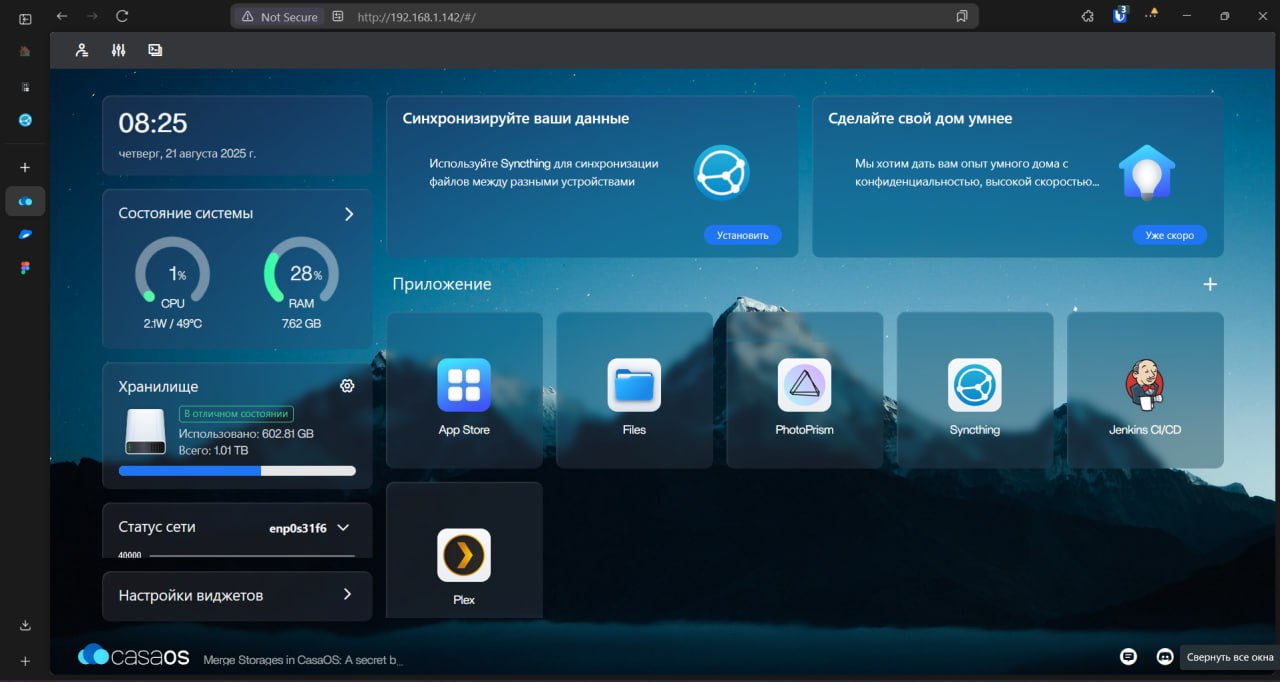Viewport: 1280px width, 682px height.
Task: Click the Установить button for Syncthing
Action: pyautogui.click(x=742, y=235)
